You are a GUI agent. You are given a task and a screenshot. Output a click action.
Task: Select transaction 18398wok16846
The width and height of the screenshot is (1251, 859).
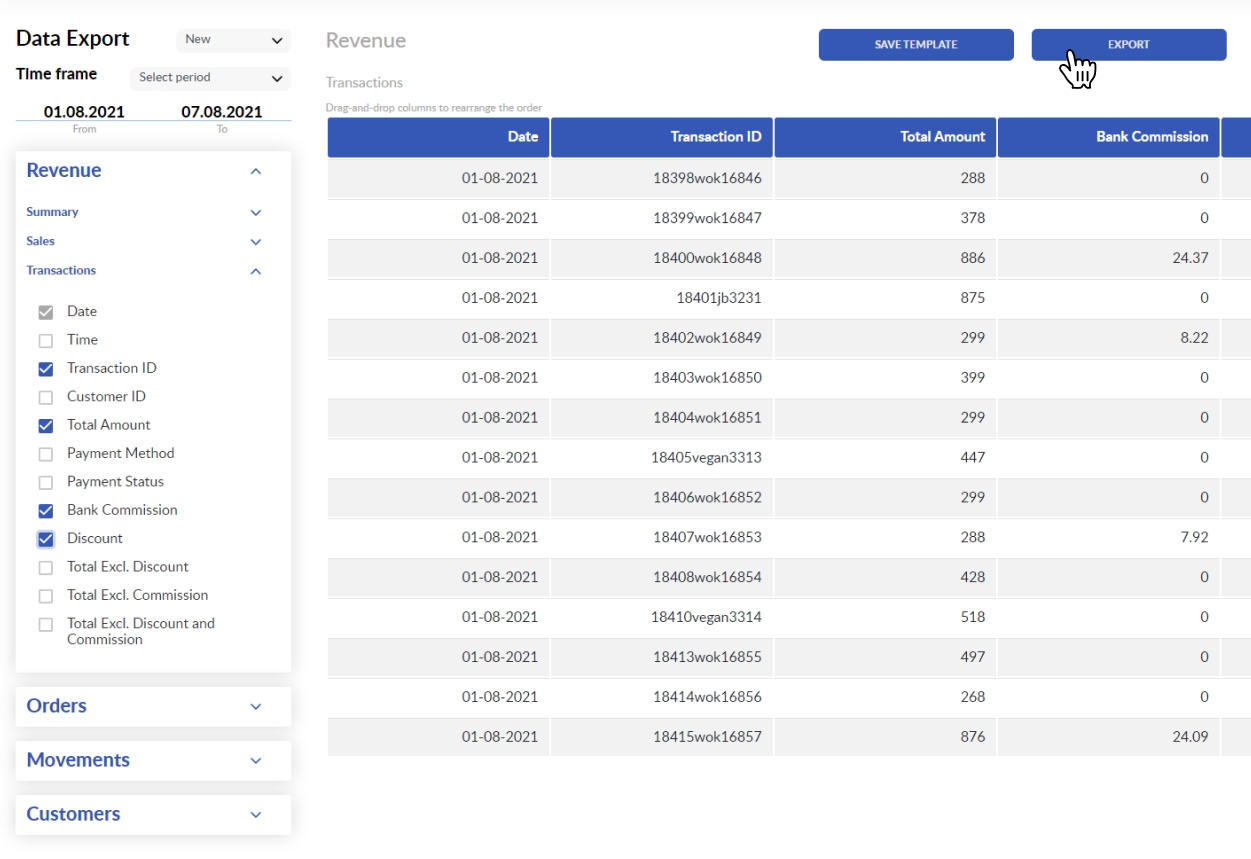tap(707, 178)
